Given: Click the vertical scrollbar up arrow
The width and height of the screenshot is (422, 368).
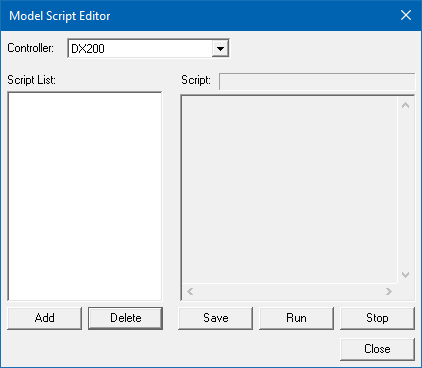Looking at the screenshot, I should (405, 106).
